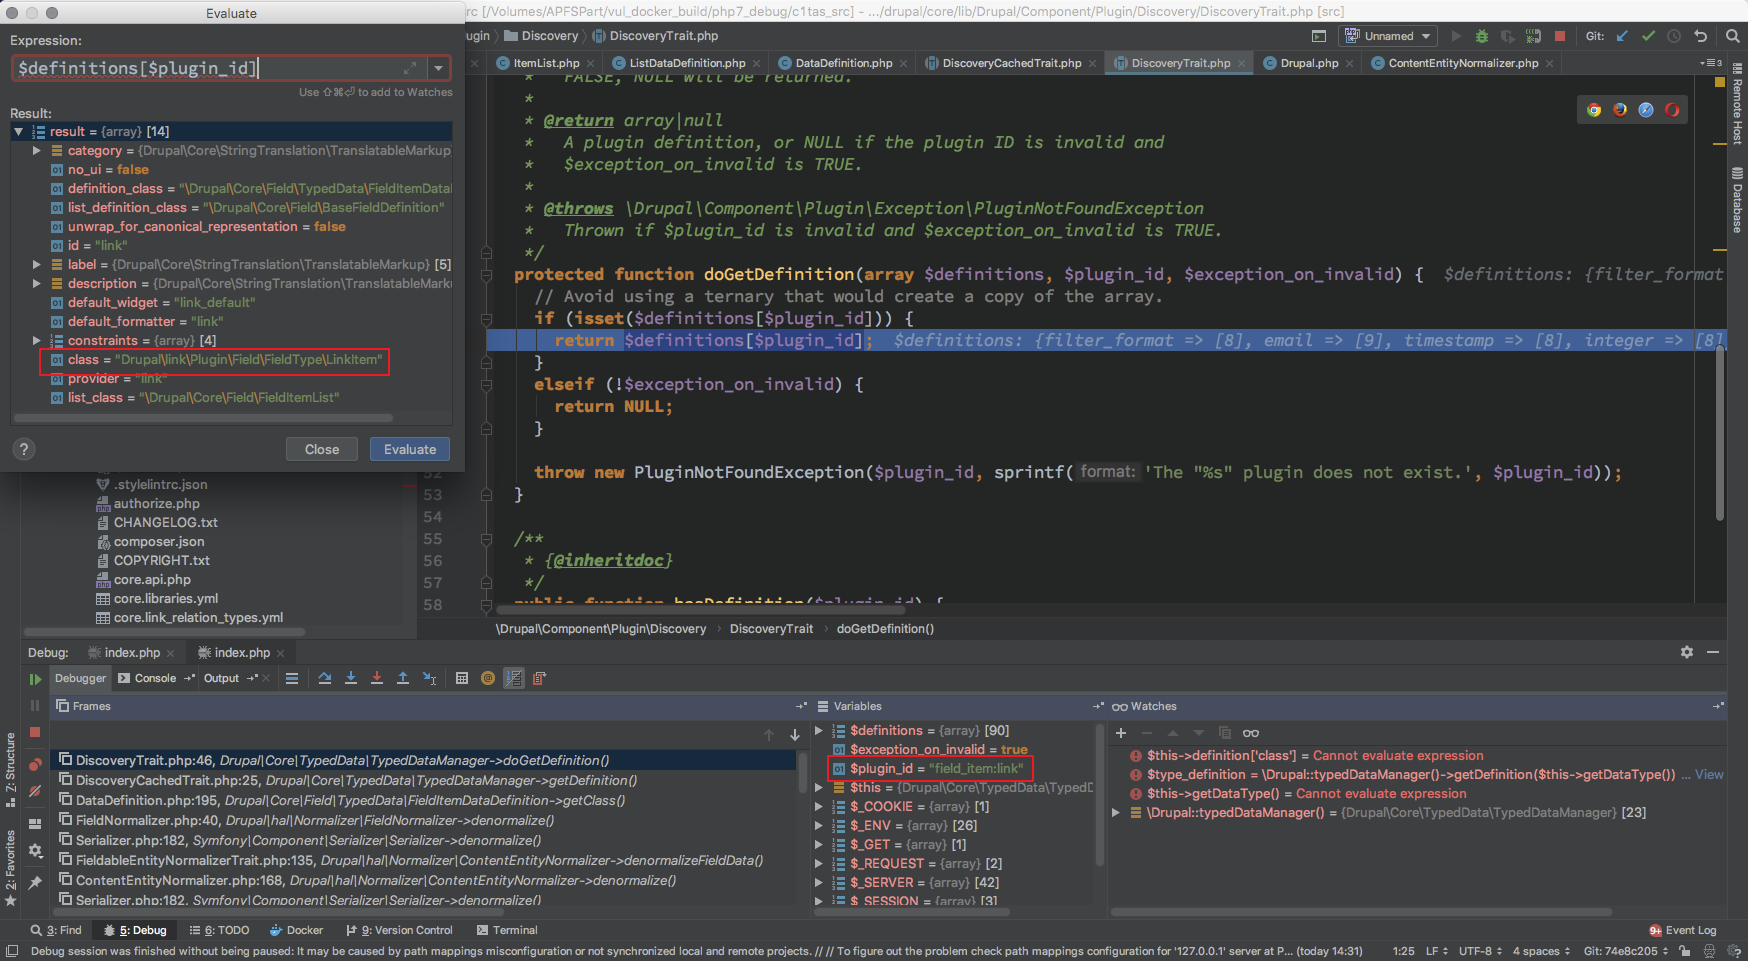The width and height of the screenshot is (1748, 961).
Task: Click the Git commit checkmark icon
Action: pos(1648,36)
